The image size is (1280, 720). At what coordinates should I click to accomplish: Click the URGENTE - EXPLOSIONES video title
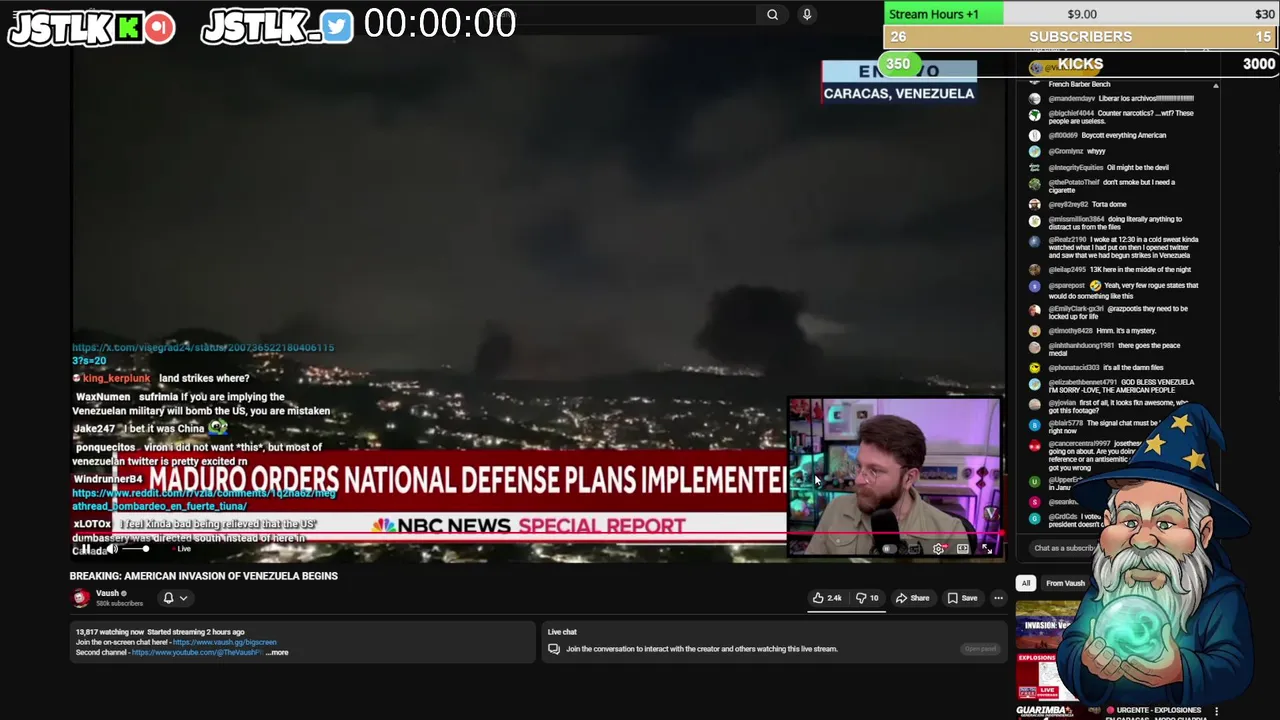[1156, 711]
